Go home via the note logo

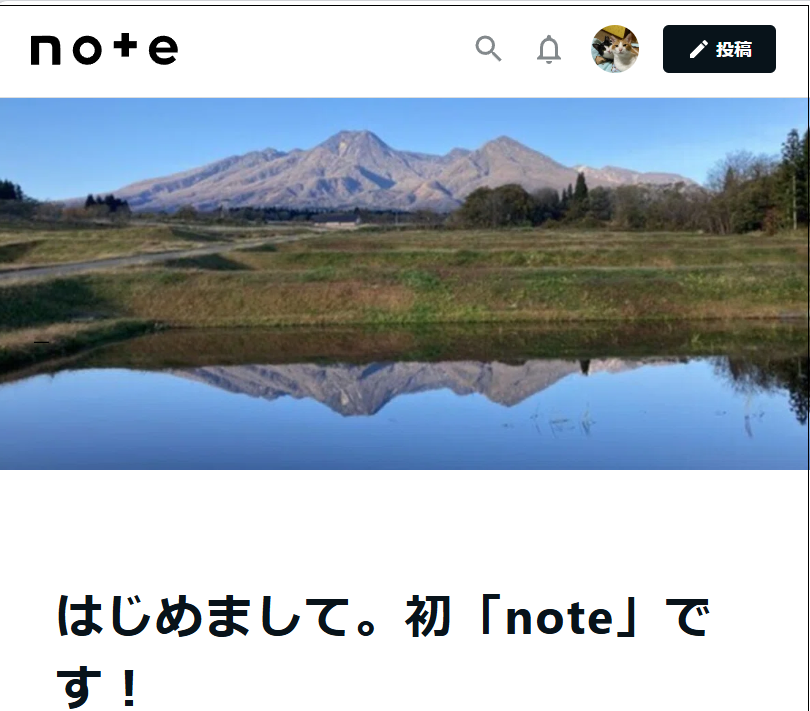[104, 50]
